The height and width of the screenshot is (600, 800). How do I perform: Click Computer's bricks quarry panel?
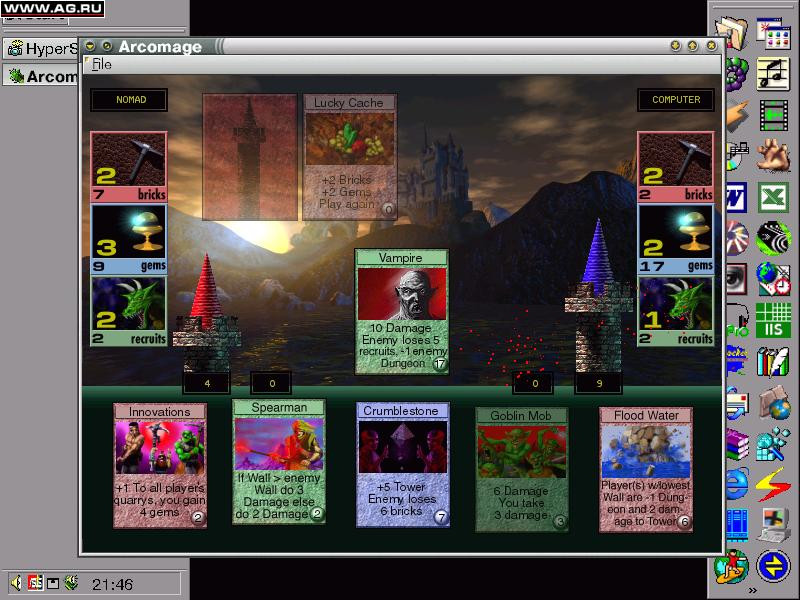[676, 167]
